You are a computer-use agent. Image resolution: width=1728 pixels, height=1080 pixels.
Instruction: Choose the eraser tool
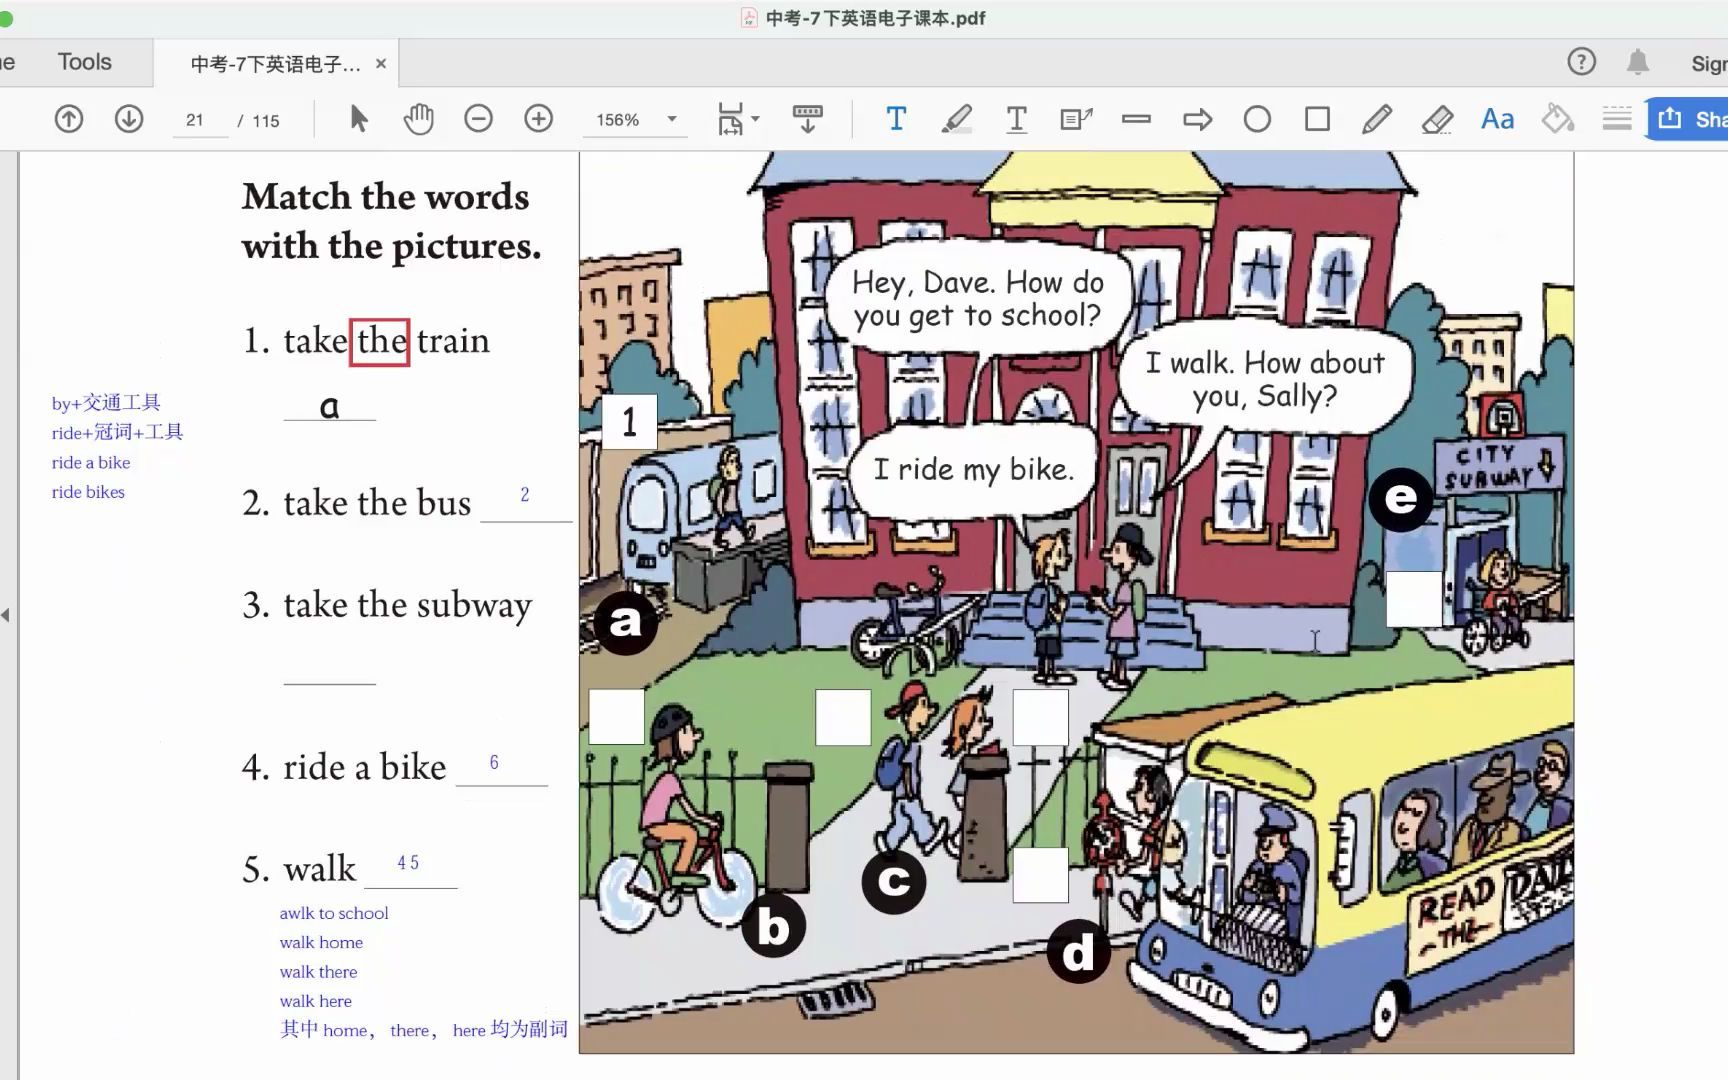click(x=1437, y=119)
